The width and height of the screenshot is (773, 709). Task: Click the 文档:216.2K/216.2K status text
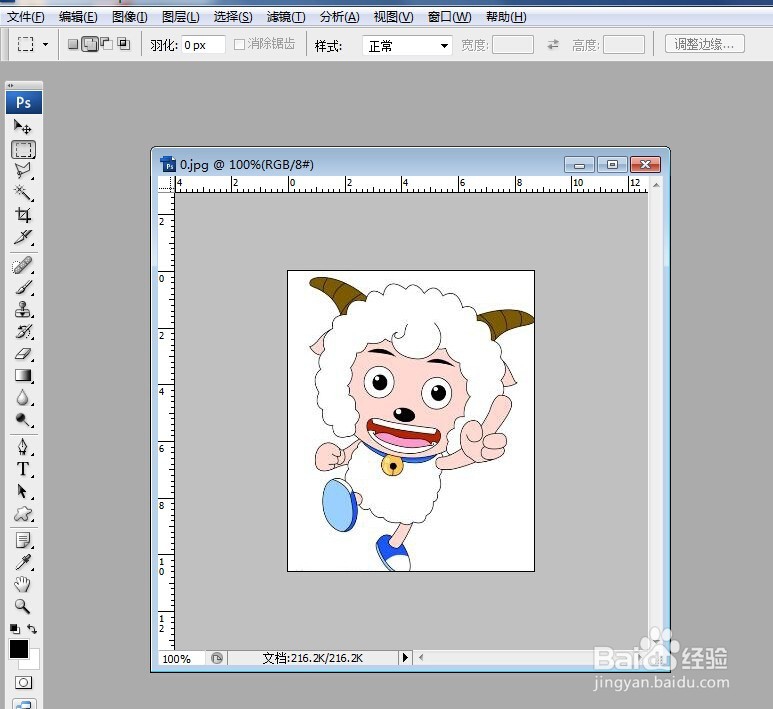click(313, 658)
